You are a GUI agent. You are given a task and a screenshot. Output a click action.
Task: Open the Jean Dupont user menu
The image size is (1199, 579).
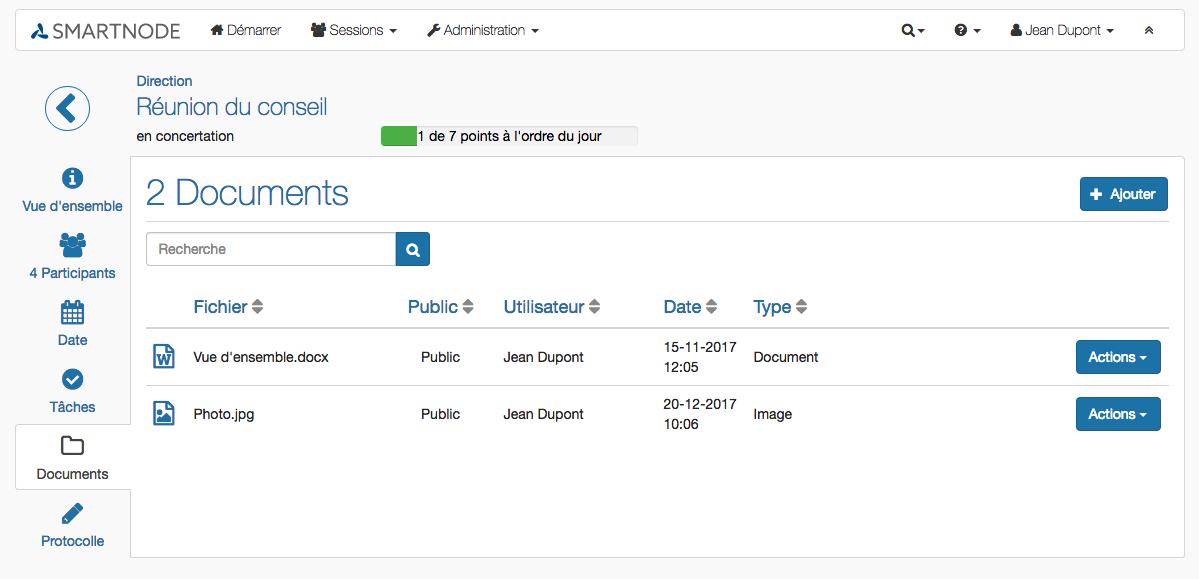(1062, 31)
